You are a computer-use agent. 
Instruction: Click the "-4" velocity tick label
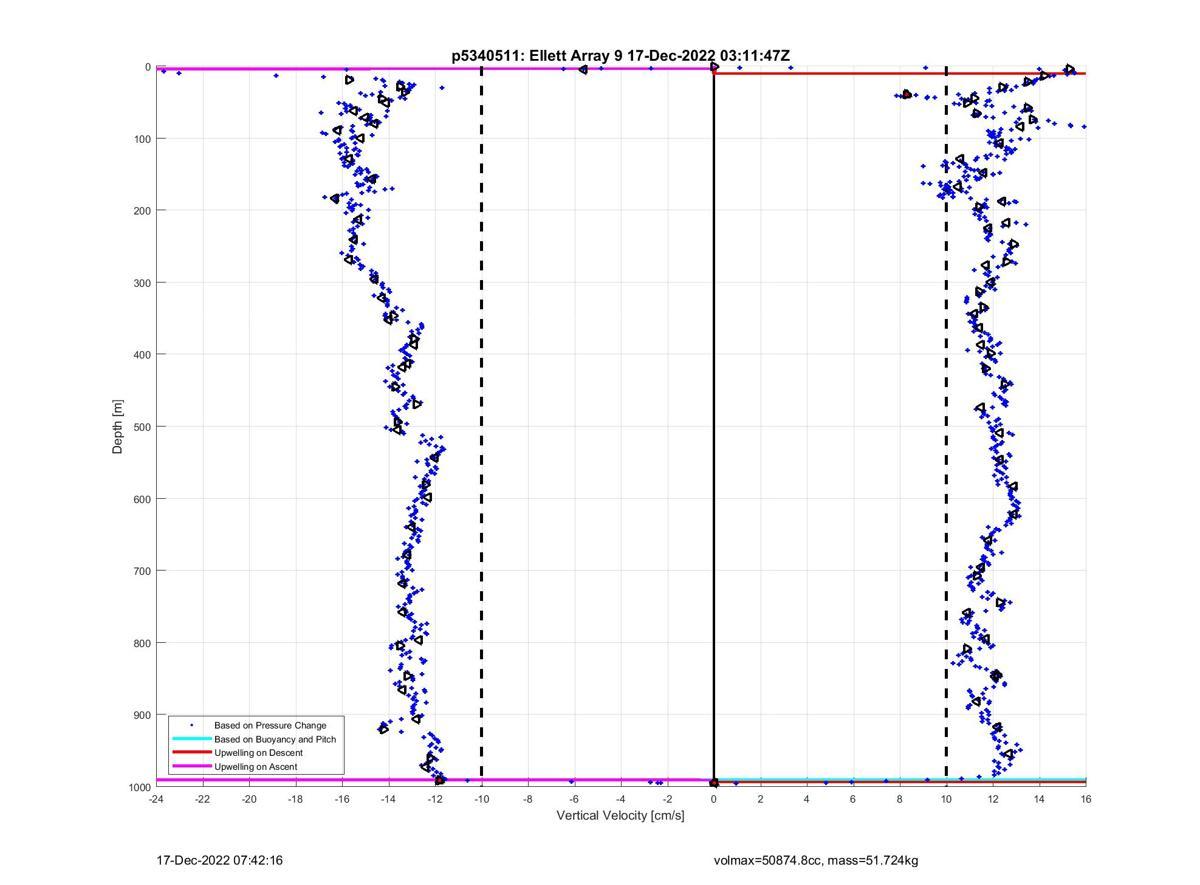coord(621,799)
